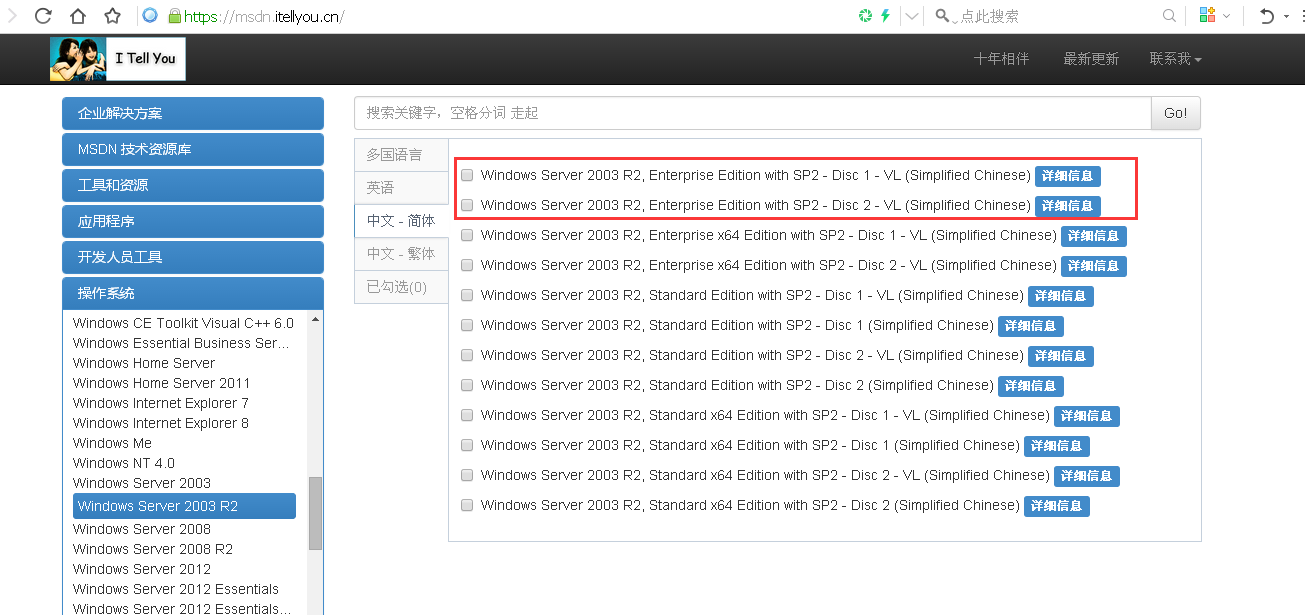Screen dimensions: 1305x615
Task: Click the browser forward arrow
Action: [x=13, y=16]
